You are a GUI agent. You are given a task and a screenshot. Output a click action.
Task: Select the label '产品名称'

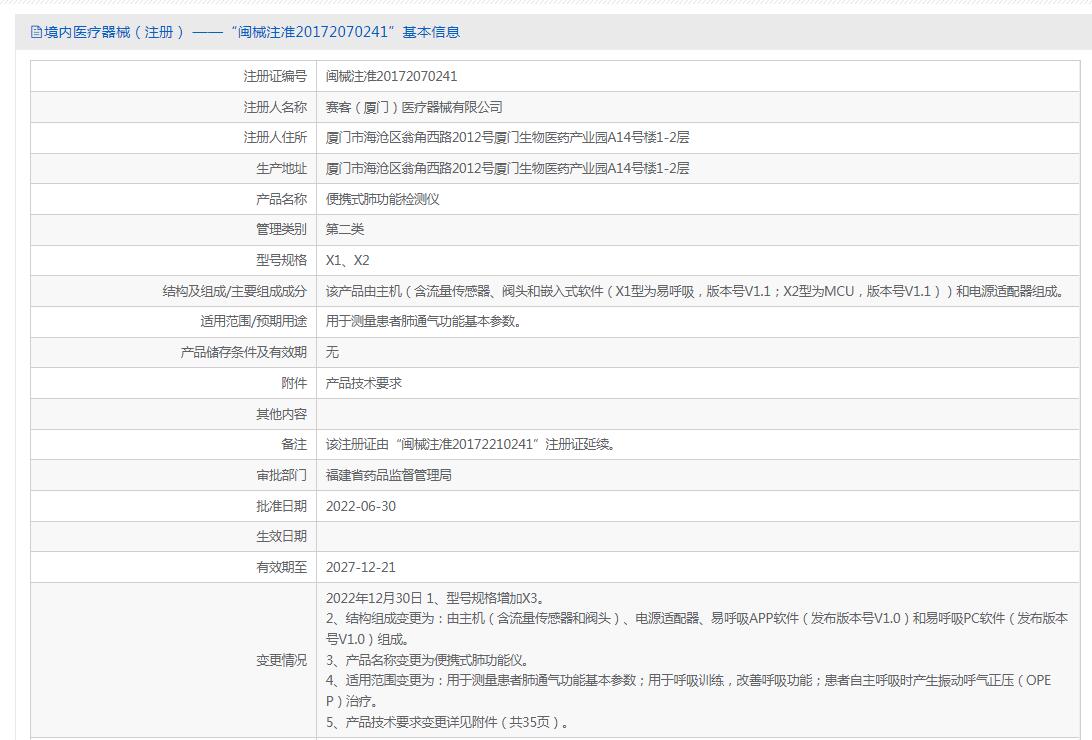(x=281, y=199)
